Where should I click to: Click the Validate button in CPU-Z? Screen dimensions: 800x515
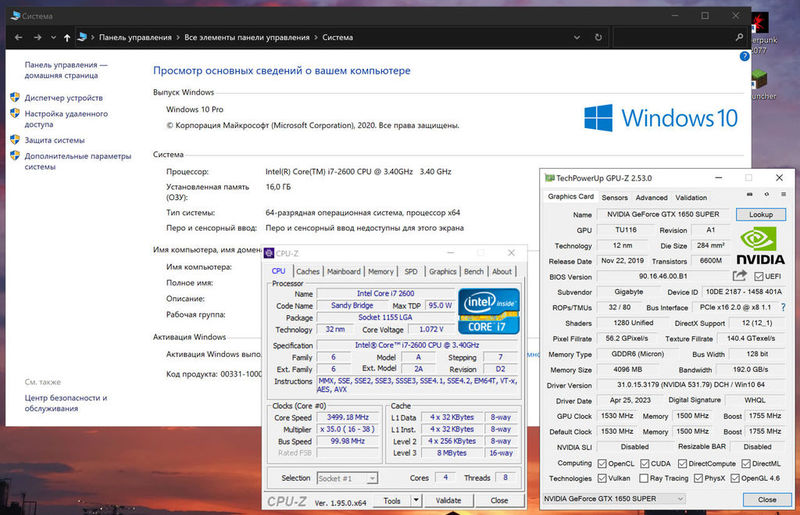448,500
